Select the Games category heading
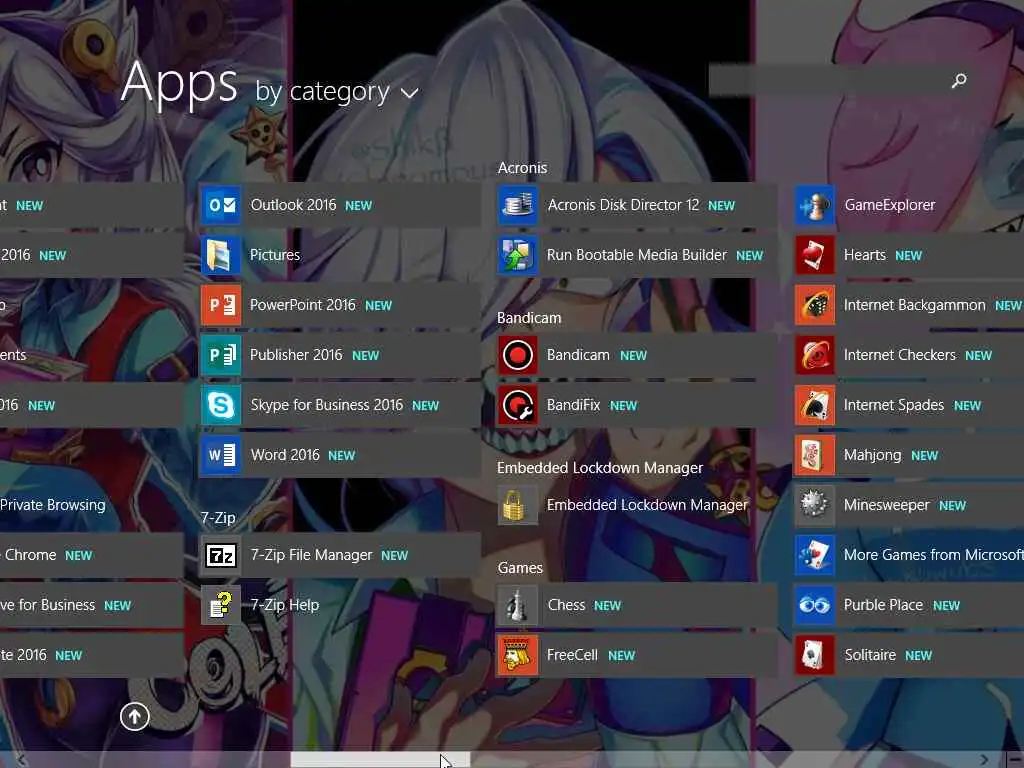The image size is (1024, 768). coord(520,568)
